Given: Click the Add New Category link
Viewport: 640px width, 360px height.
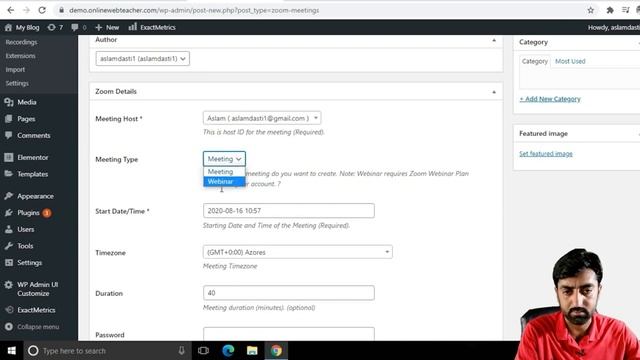Looking at the screenshot, I should click(x=550, y=99).
